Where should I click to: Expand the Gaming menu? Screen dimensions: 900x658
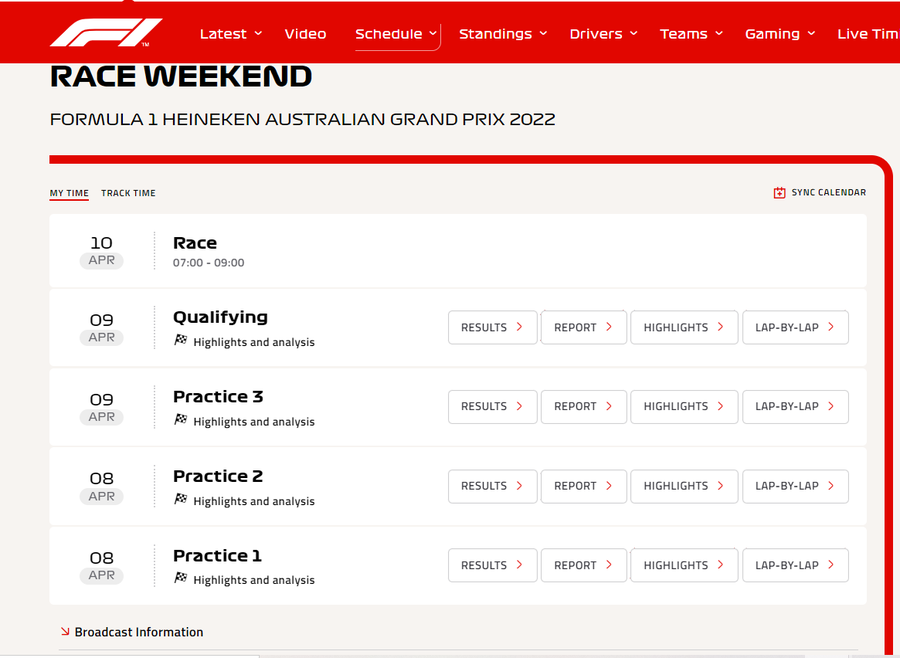[x=780, y=34]
